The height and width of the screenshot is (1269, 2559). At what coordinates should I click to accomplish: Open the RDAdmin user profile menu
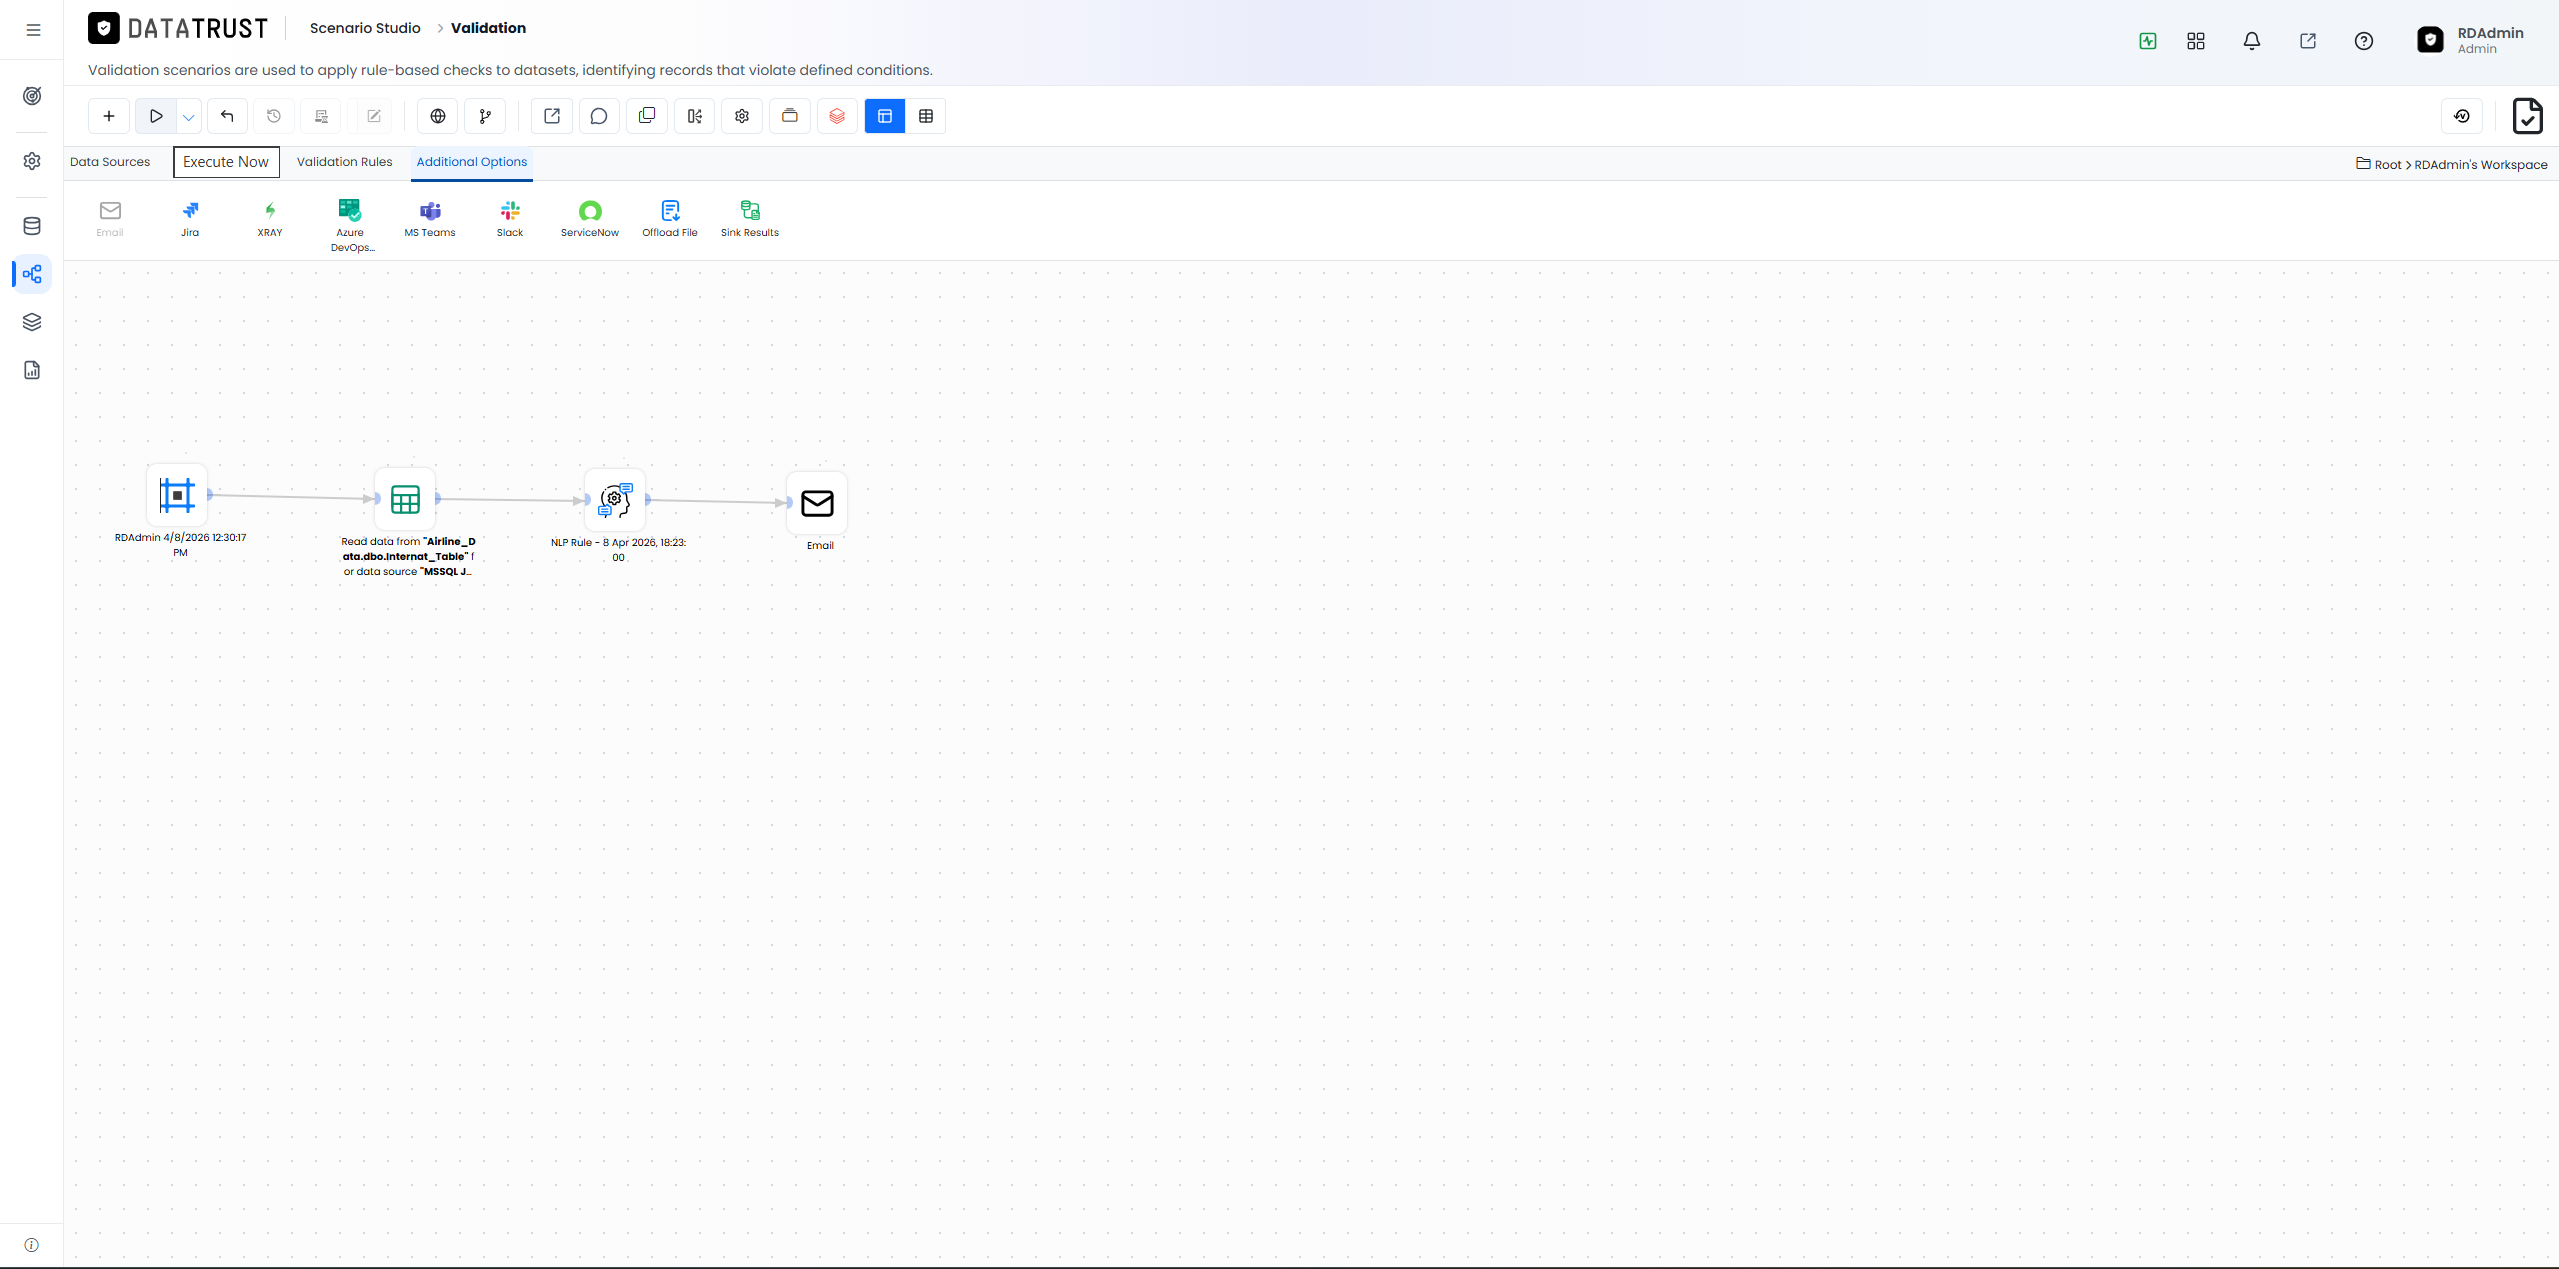click(2470, 40)
